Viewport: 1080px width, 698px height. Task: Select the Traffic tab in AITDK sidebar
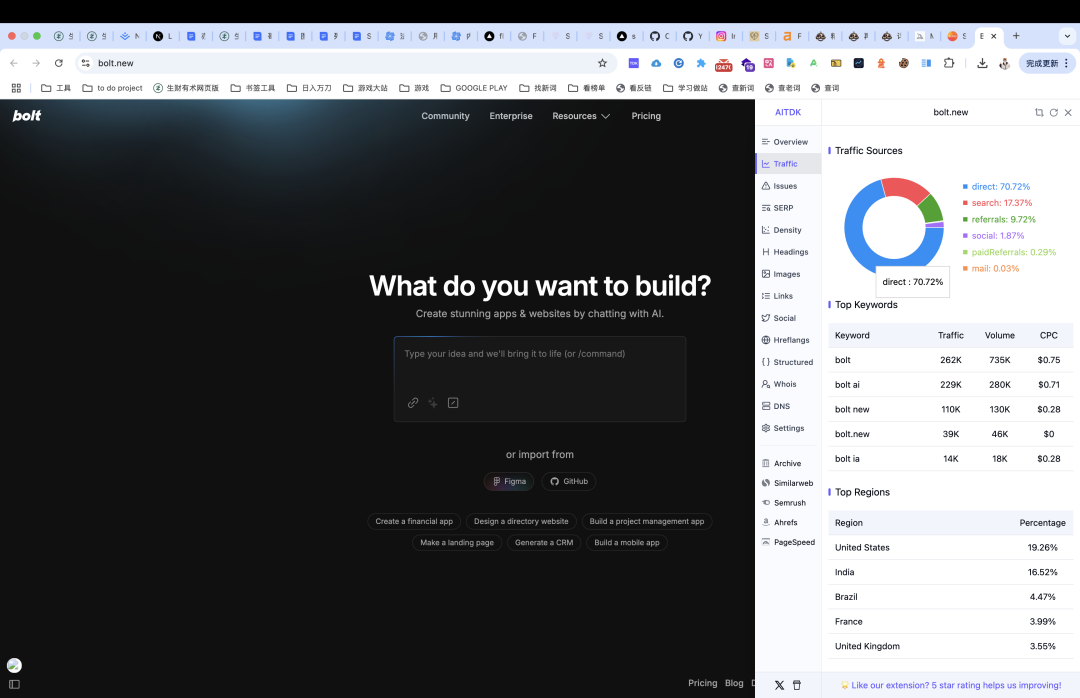[x=788, y=164]
